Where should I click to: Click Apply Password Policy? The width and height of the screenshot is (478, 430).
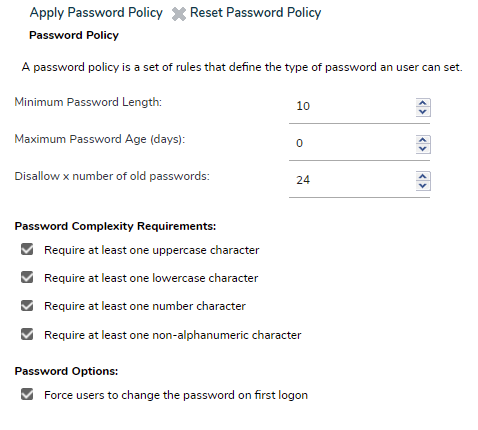[96, 13]
